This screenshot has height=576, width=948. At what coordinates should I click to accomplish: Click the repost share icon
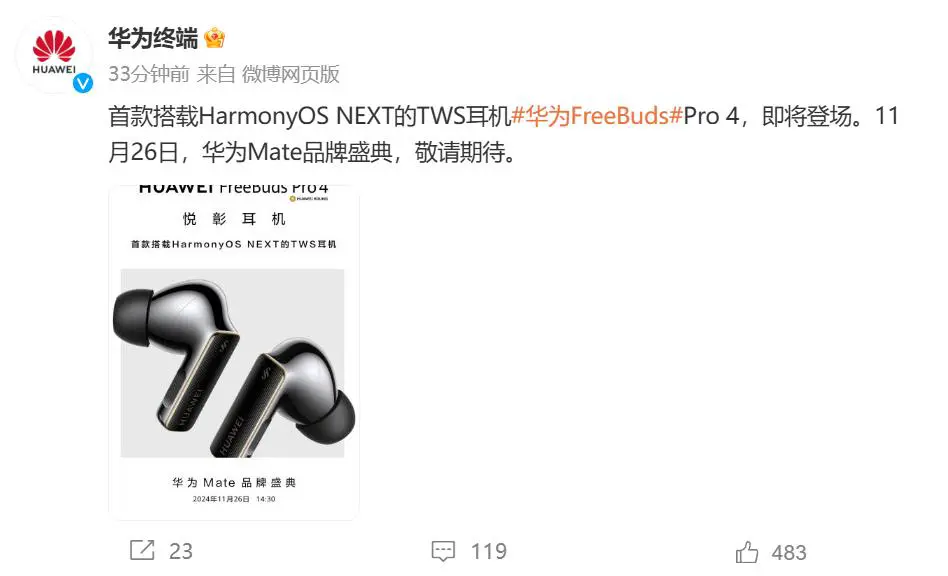tap(143, 550)
